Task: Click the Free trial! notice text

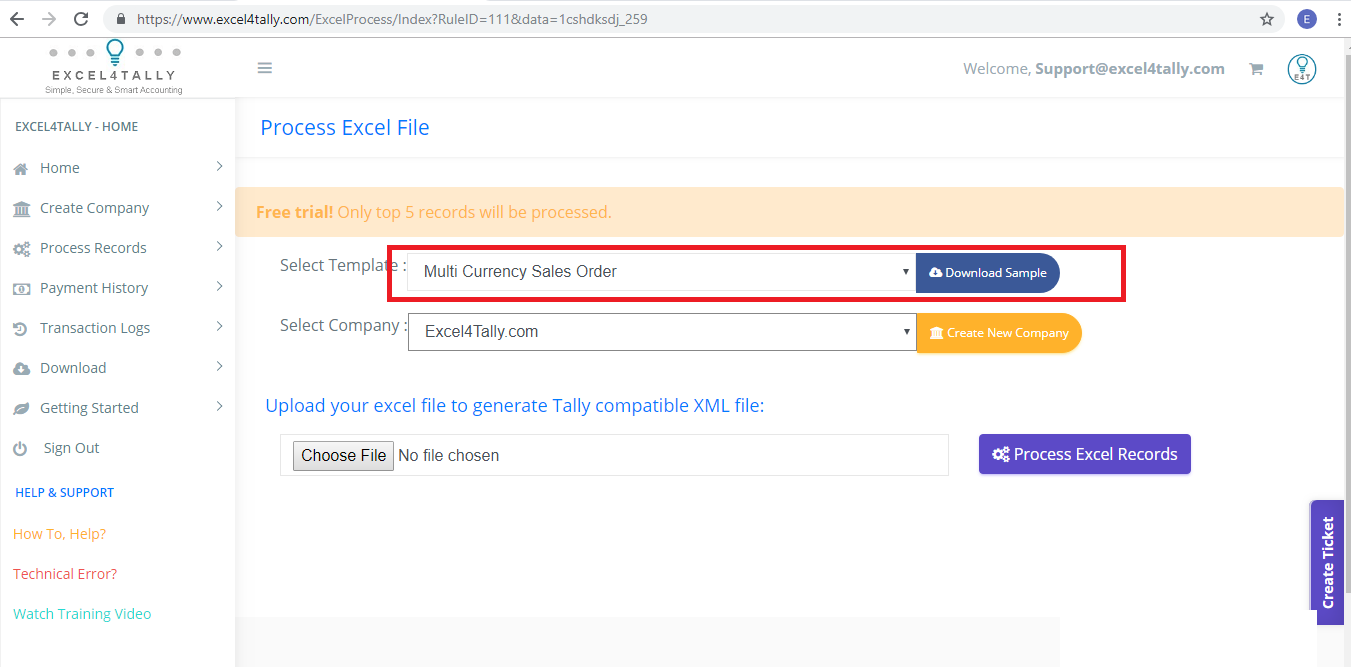Action: click(434, 212)
